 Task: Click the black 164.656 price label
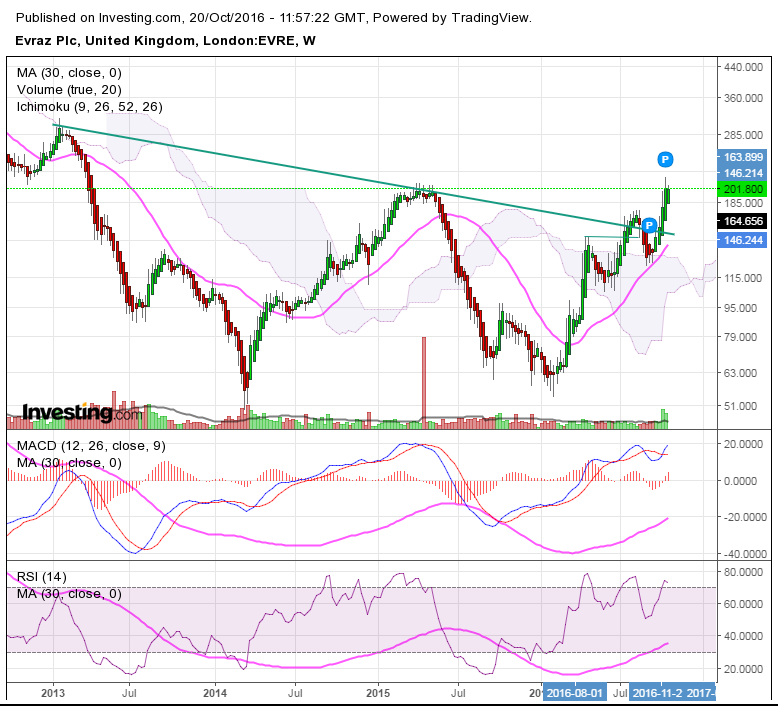click(x=742, y=221)
